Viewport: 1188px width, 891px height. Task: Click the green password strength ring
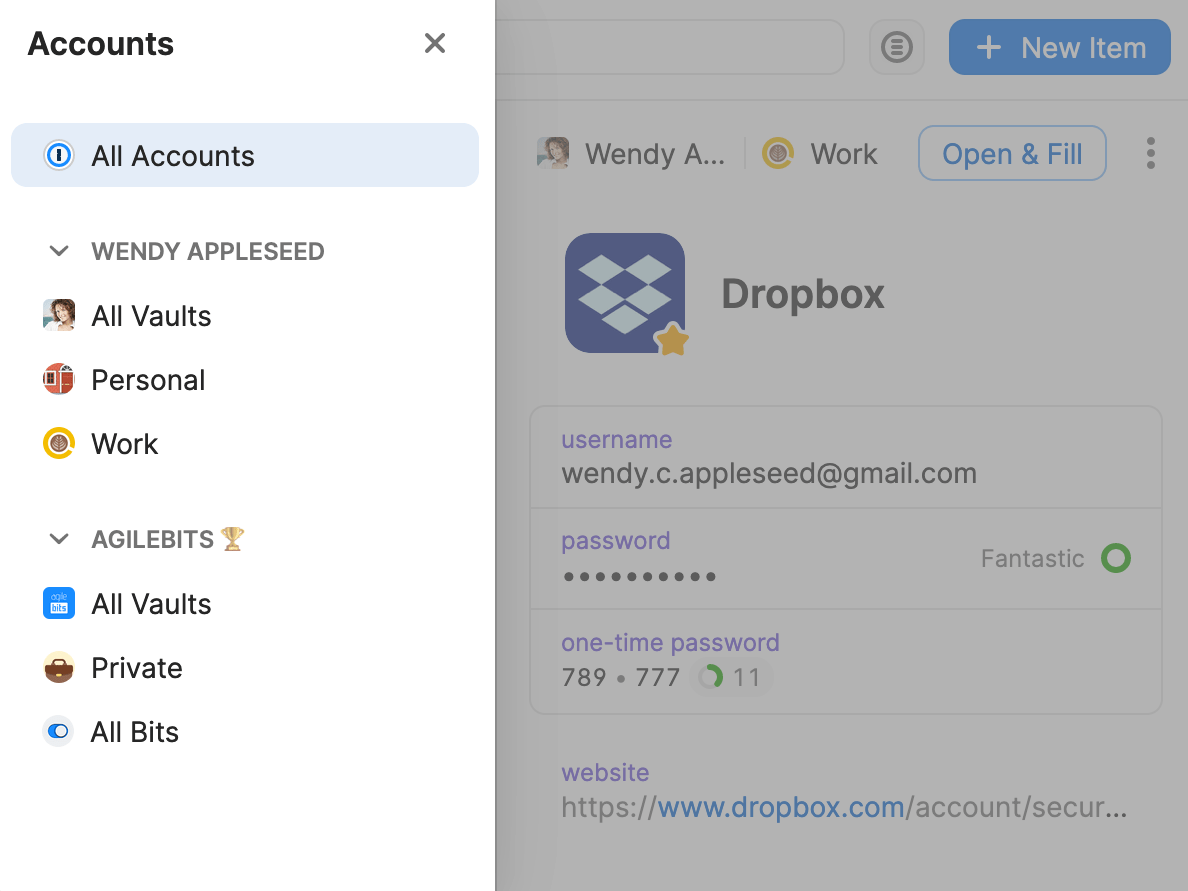pyautogui.click(x=1116, y=558)
